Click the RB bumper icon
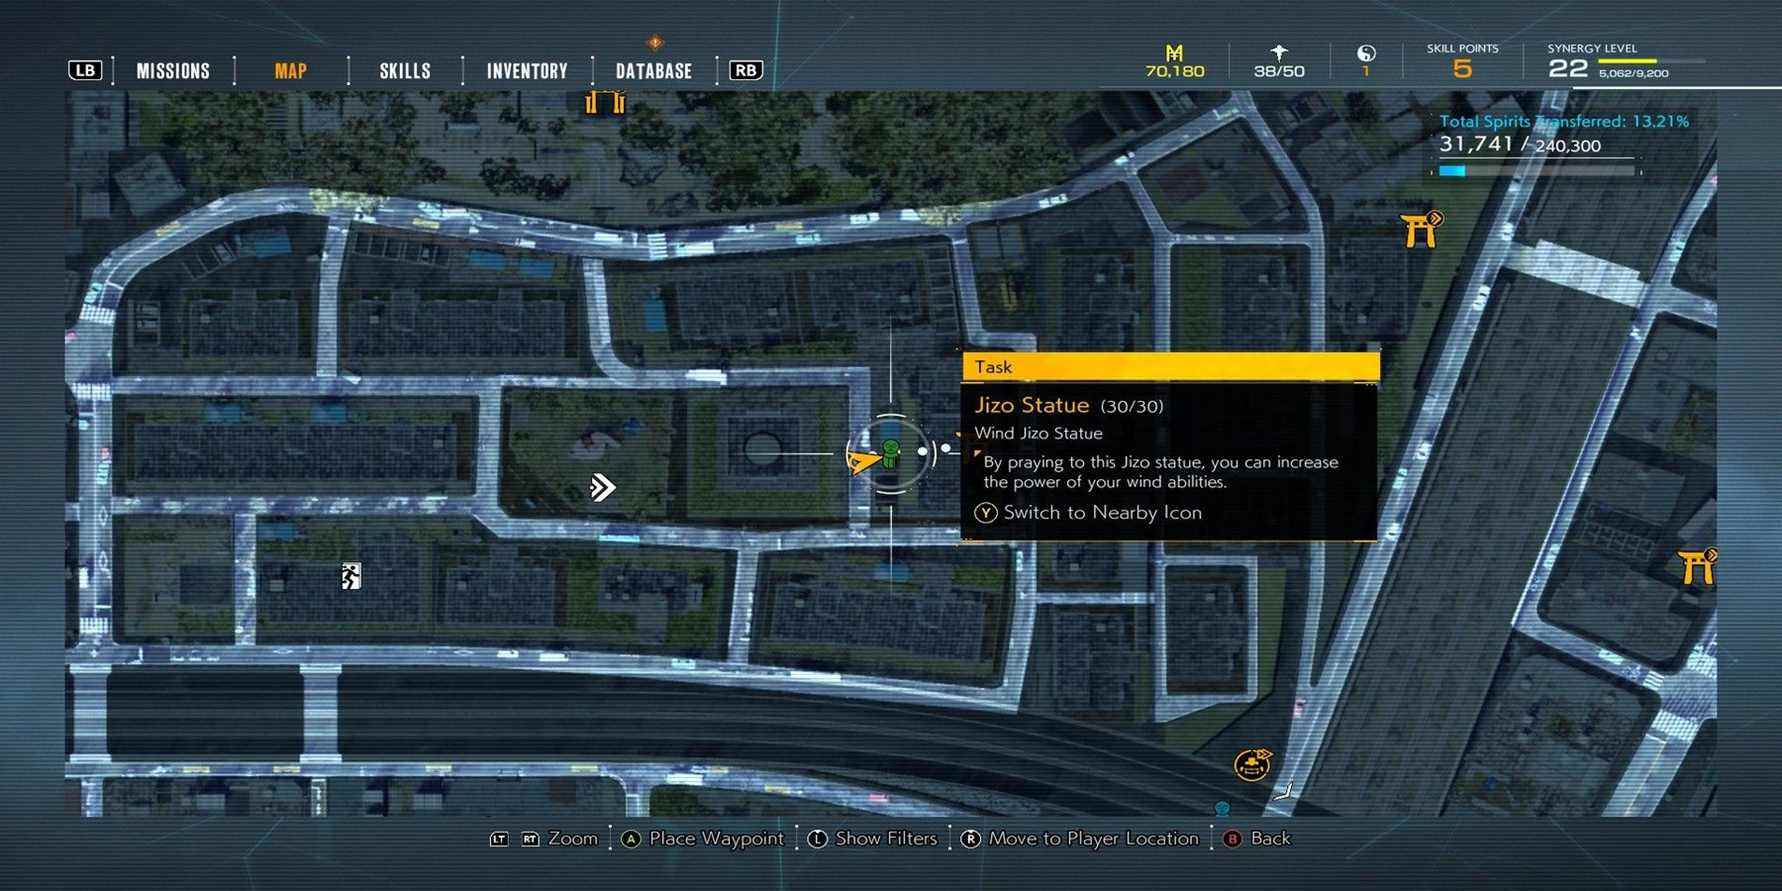1782x891 pixels. coord(746,70)
